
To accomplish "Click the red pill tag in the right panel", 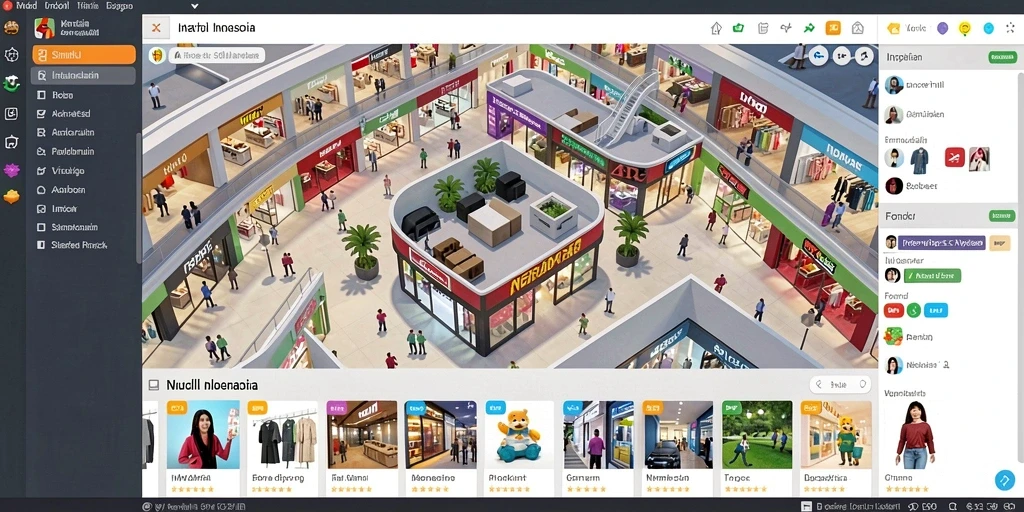I will pyautogui.click(x=893, y=310).
